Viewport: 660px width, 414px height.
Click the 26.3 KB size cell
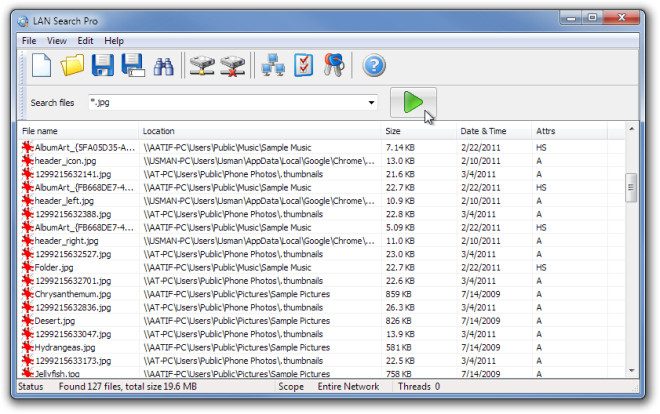(x=400, y=308)
